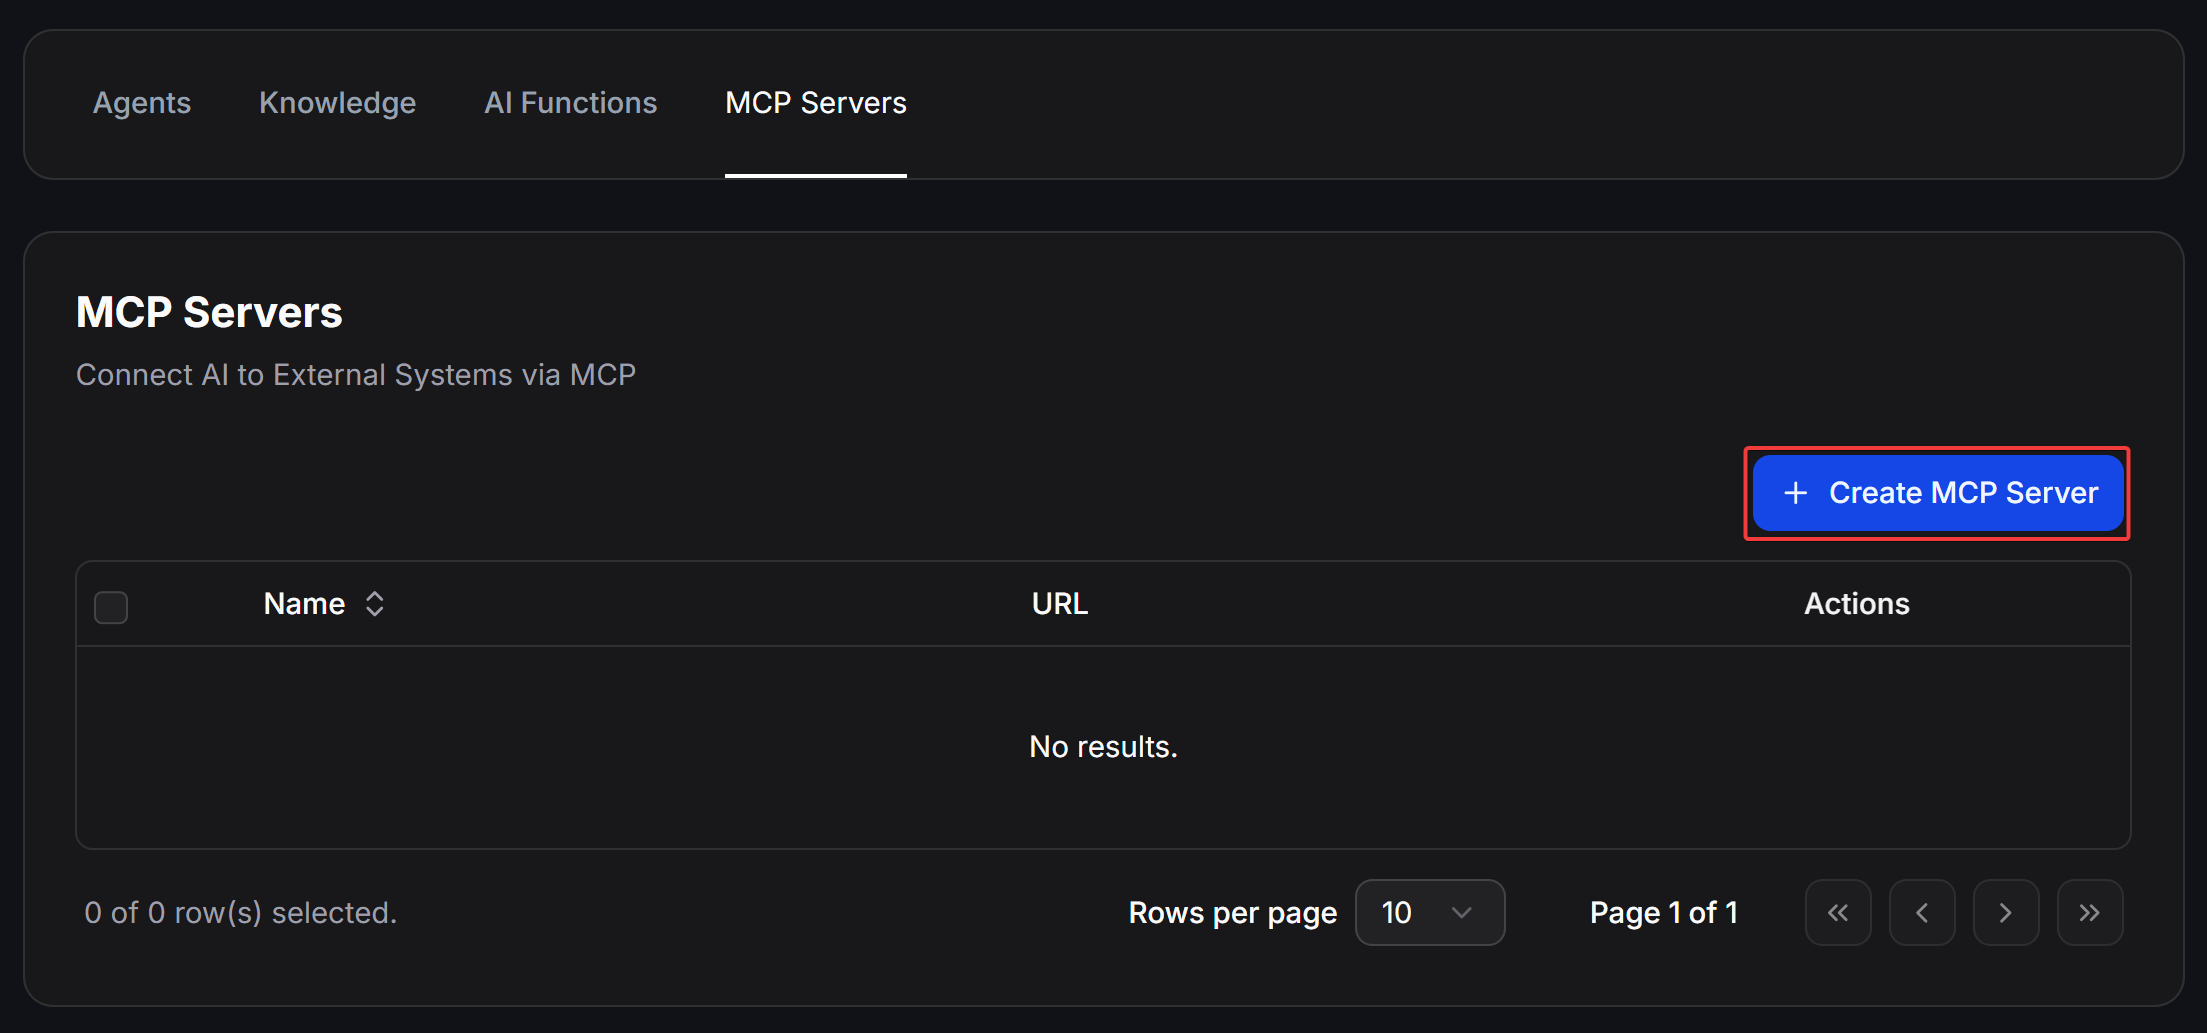2207x1033 pixels.
Task: Click the URL column header
Action: point(1060,604)
